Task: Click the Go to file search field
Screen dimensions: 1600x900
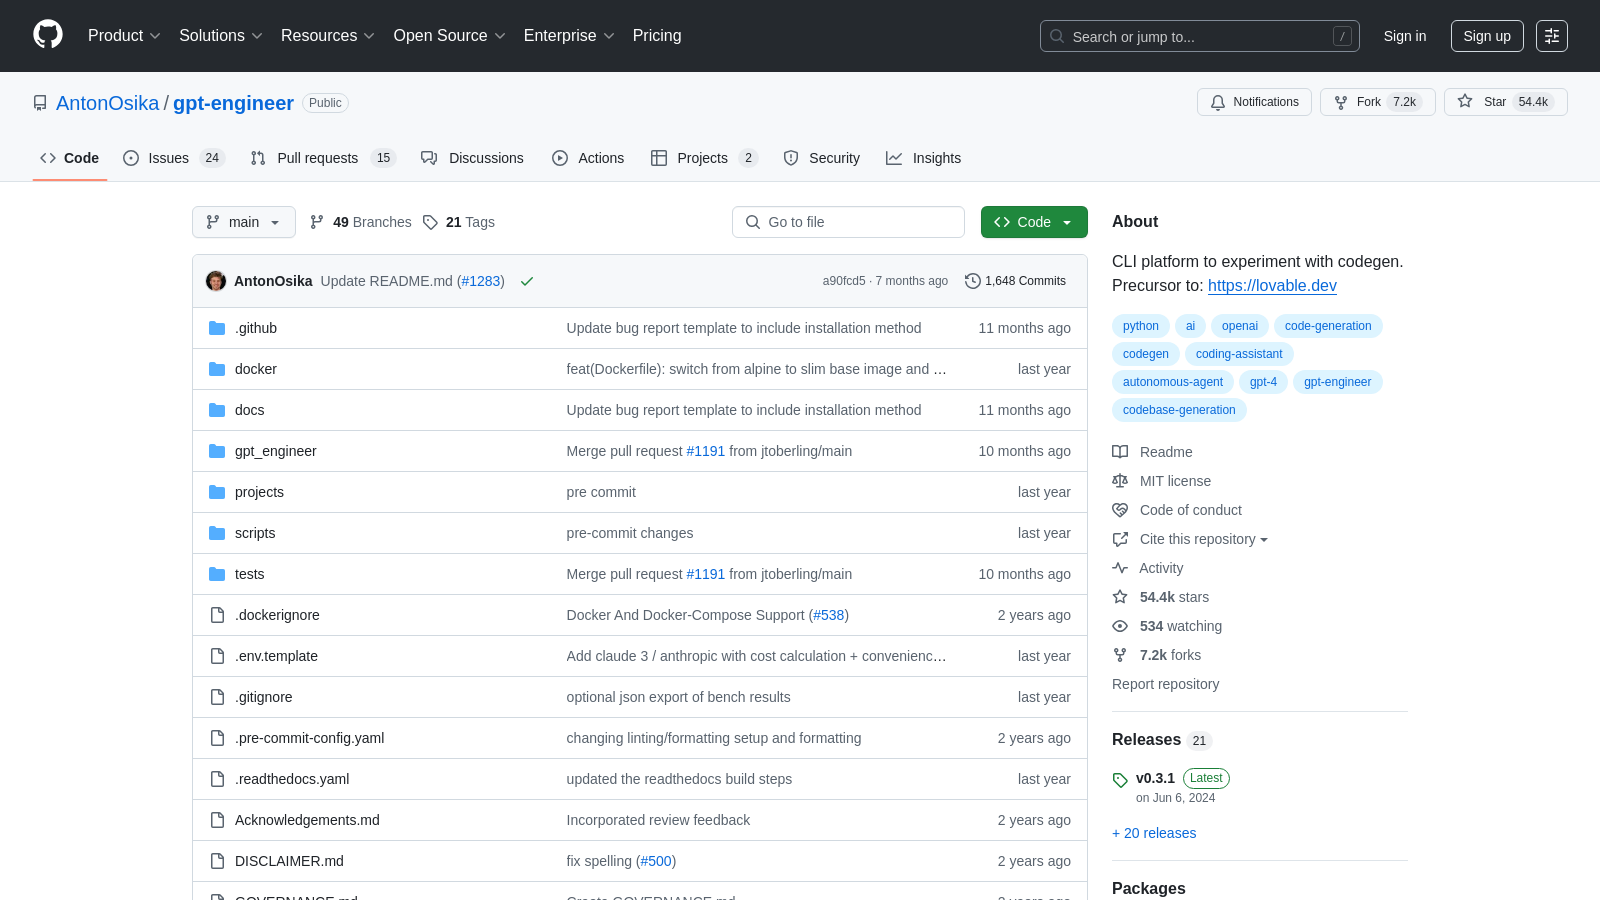Action: pyautogui.click(x=848, y=222)
